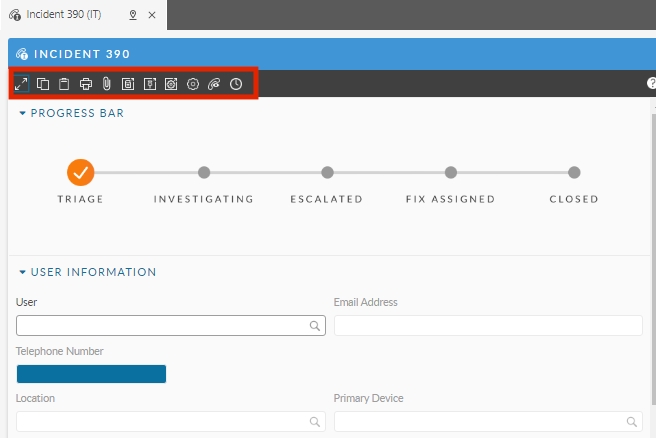
Task: Click the copy icon in toolbar
Action: click(43, 84)
